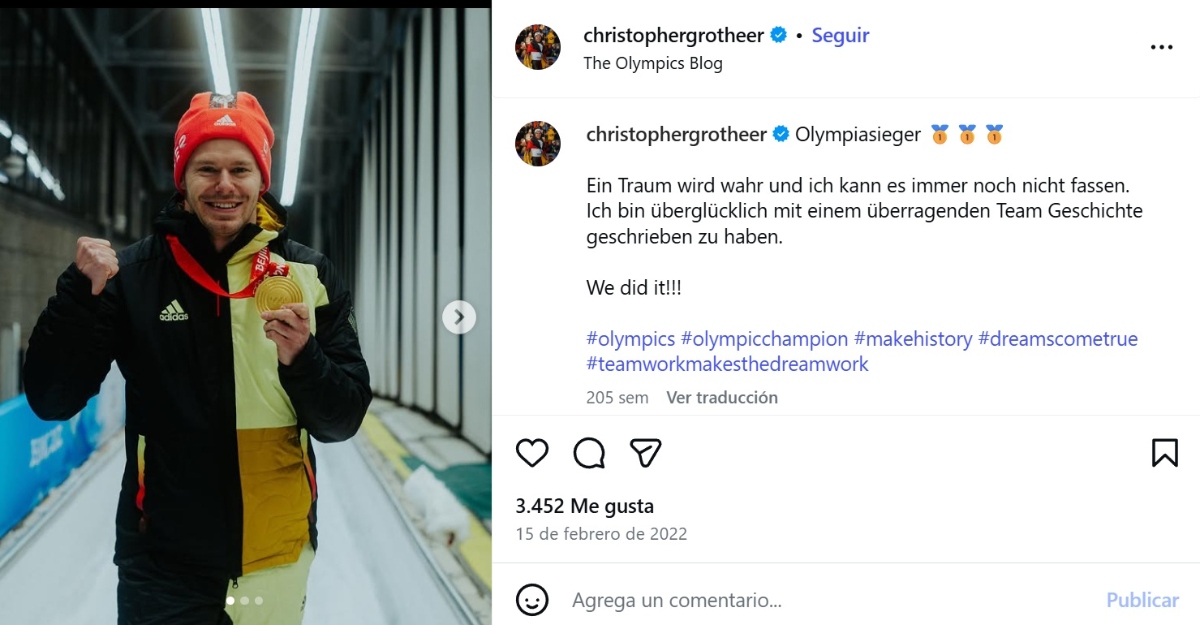
Task: Translate caption with Ver traducción
Action: pos(722,397)
